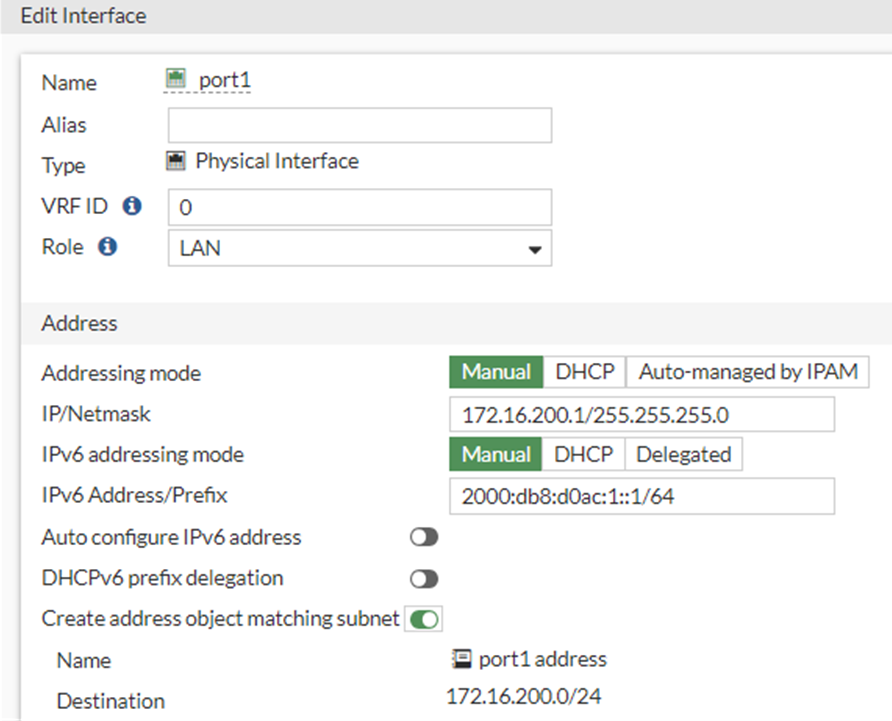The height and width of the screenshot is (721, 892).
Task: Click the info tooltip next to VRF ID
Action: coord(133,206)
